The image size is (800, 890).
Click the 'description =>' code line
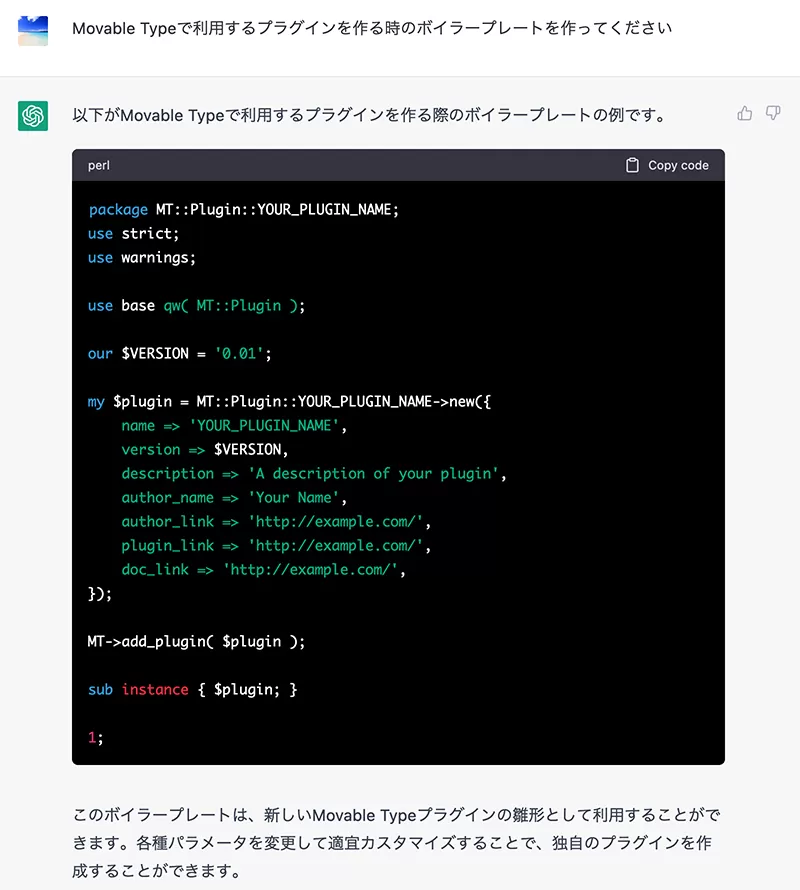tap(313, 474)
